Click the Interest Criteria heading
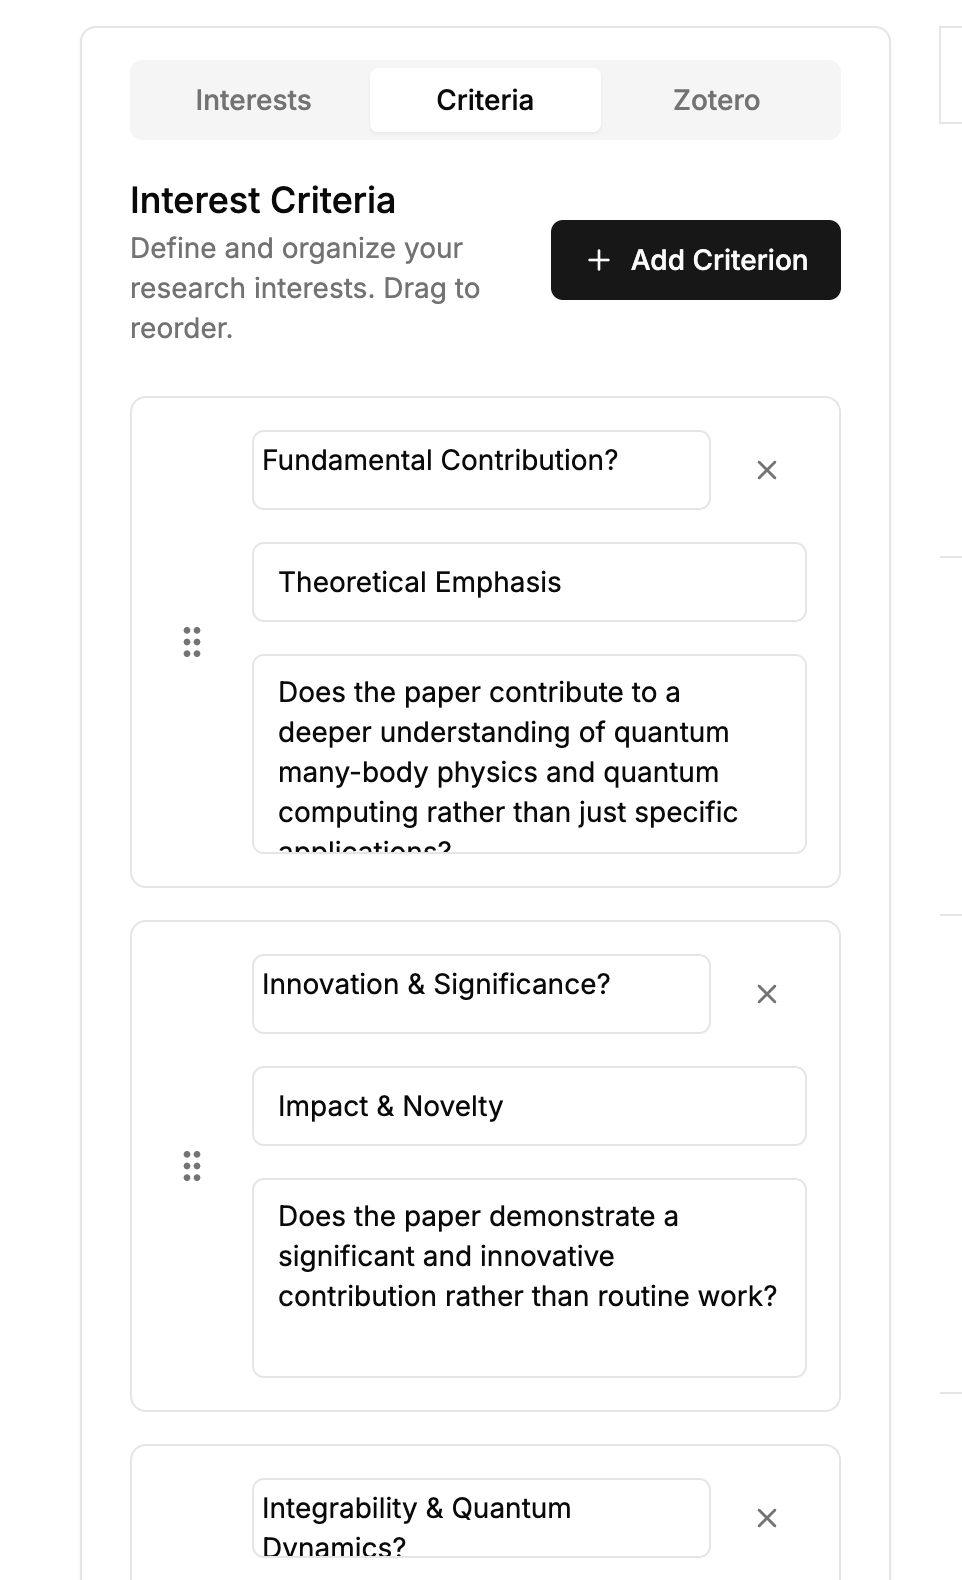This screenshot has width=962, height=1580. pos(263,201)
